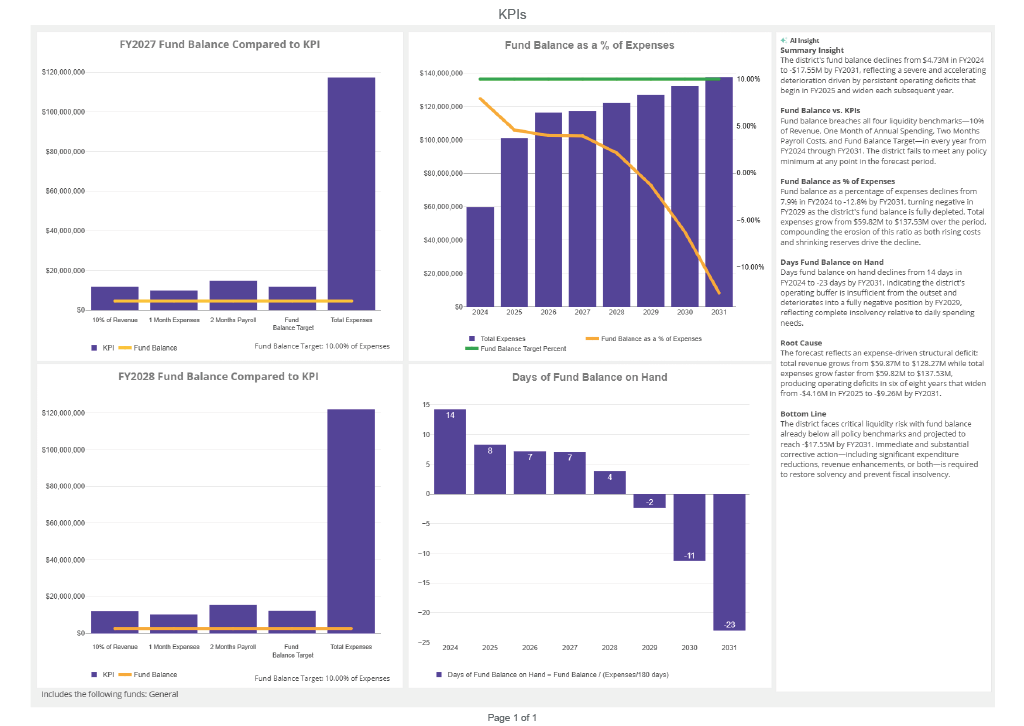Toggle Fund Balance legend in FY2028 chart
Viewport: 1024px width, 726px height.
coord(148,674)
